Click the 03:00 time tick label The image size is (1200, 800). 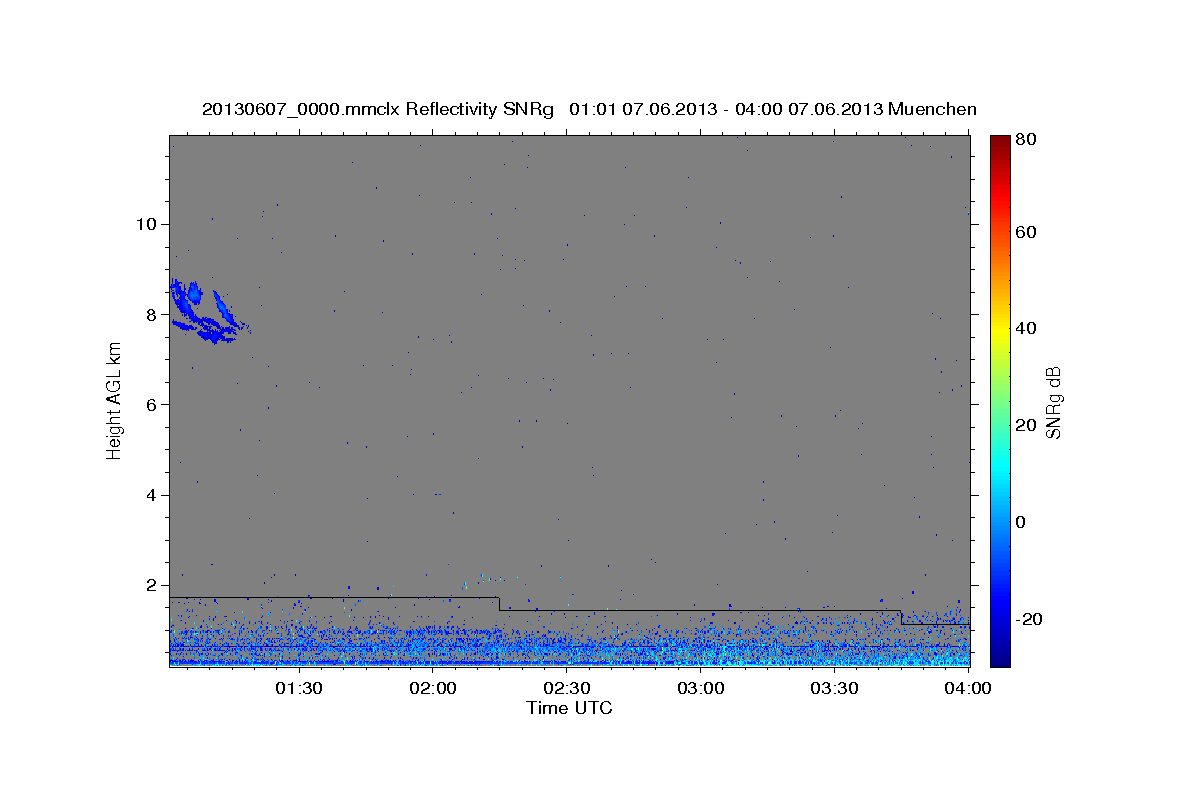point(701,688)
